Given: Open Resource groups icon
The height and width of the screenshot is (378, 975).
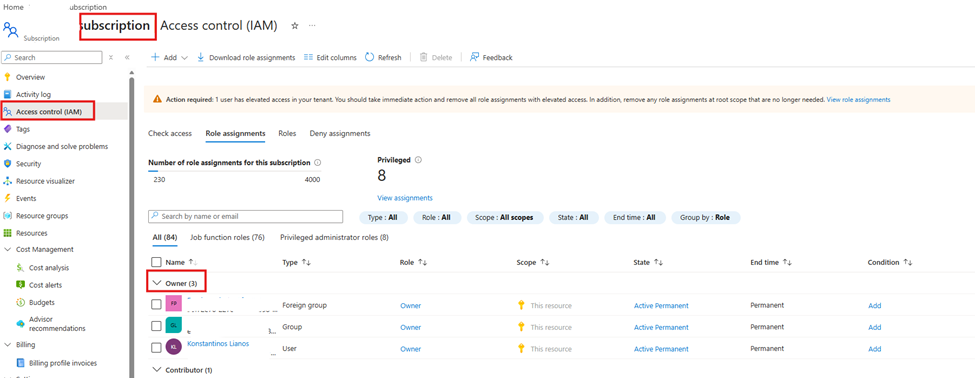Looking at the screenshot, I should [x=7, y=216].
